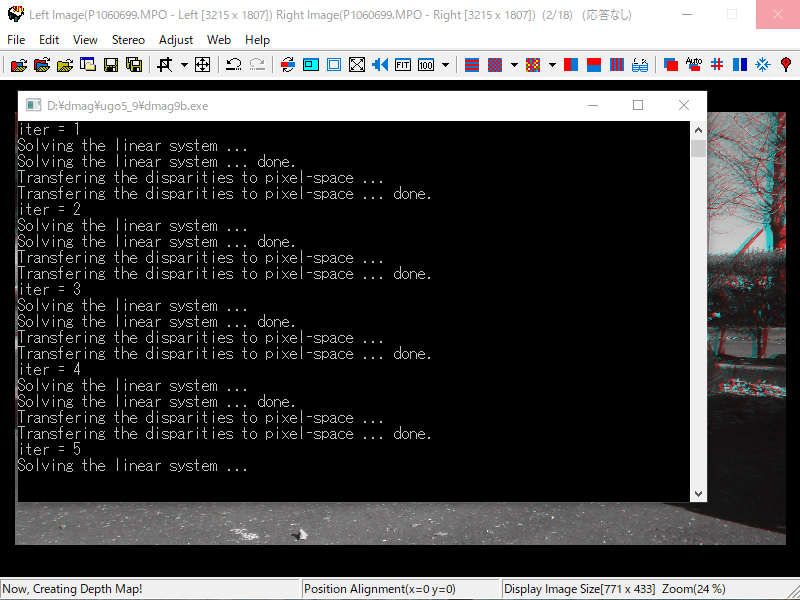Click the 'iter = 3' console line
The width and height of the screenshot is (800, 600).
(x=49, y=289)
